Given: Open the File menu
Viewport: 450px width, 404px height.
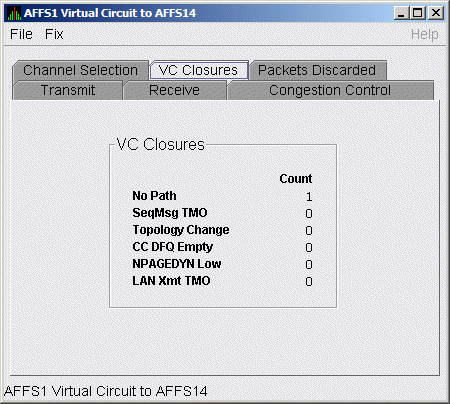Looking at the screenshot, I should (21, 34).
